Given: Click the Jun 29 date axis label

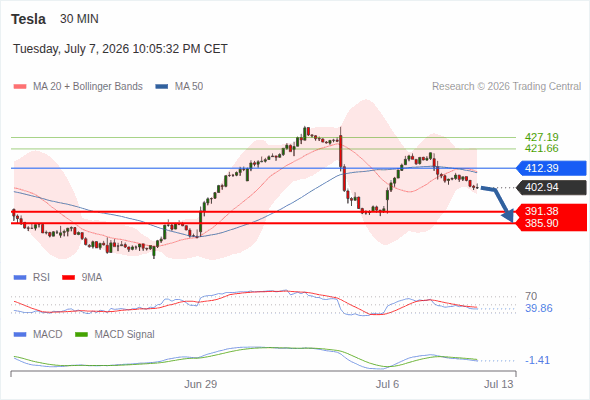Looking at the screenshot, I should coord(201,384).
